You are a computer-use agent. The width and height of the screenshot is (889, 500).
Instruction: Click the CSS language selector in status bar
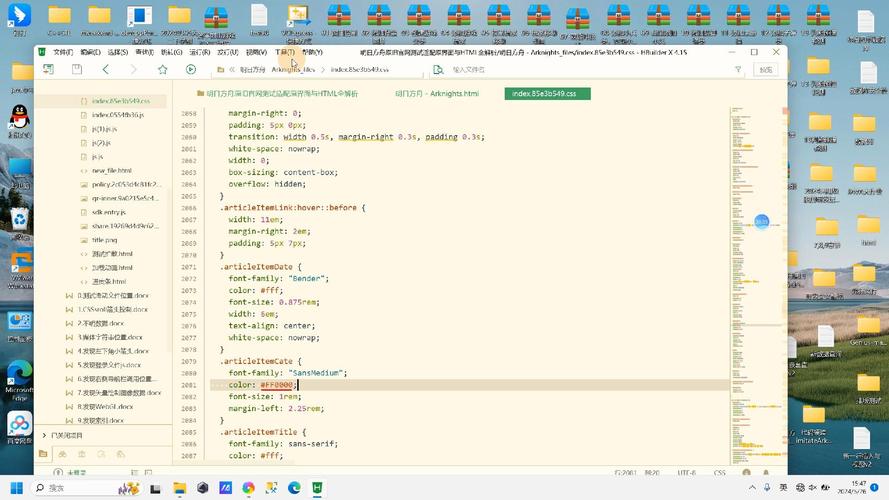click(x=719, y=472)
